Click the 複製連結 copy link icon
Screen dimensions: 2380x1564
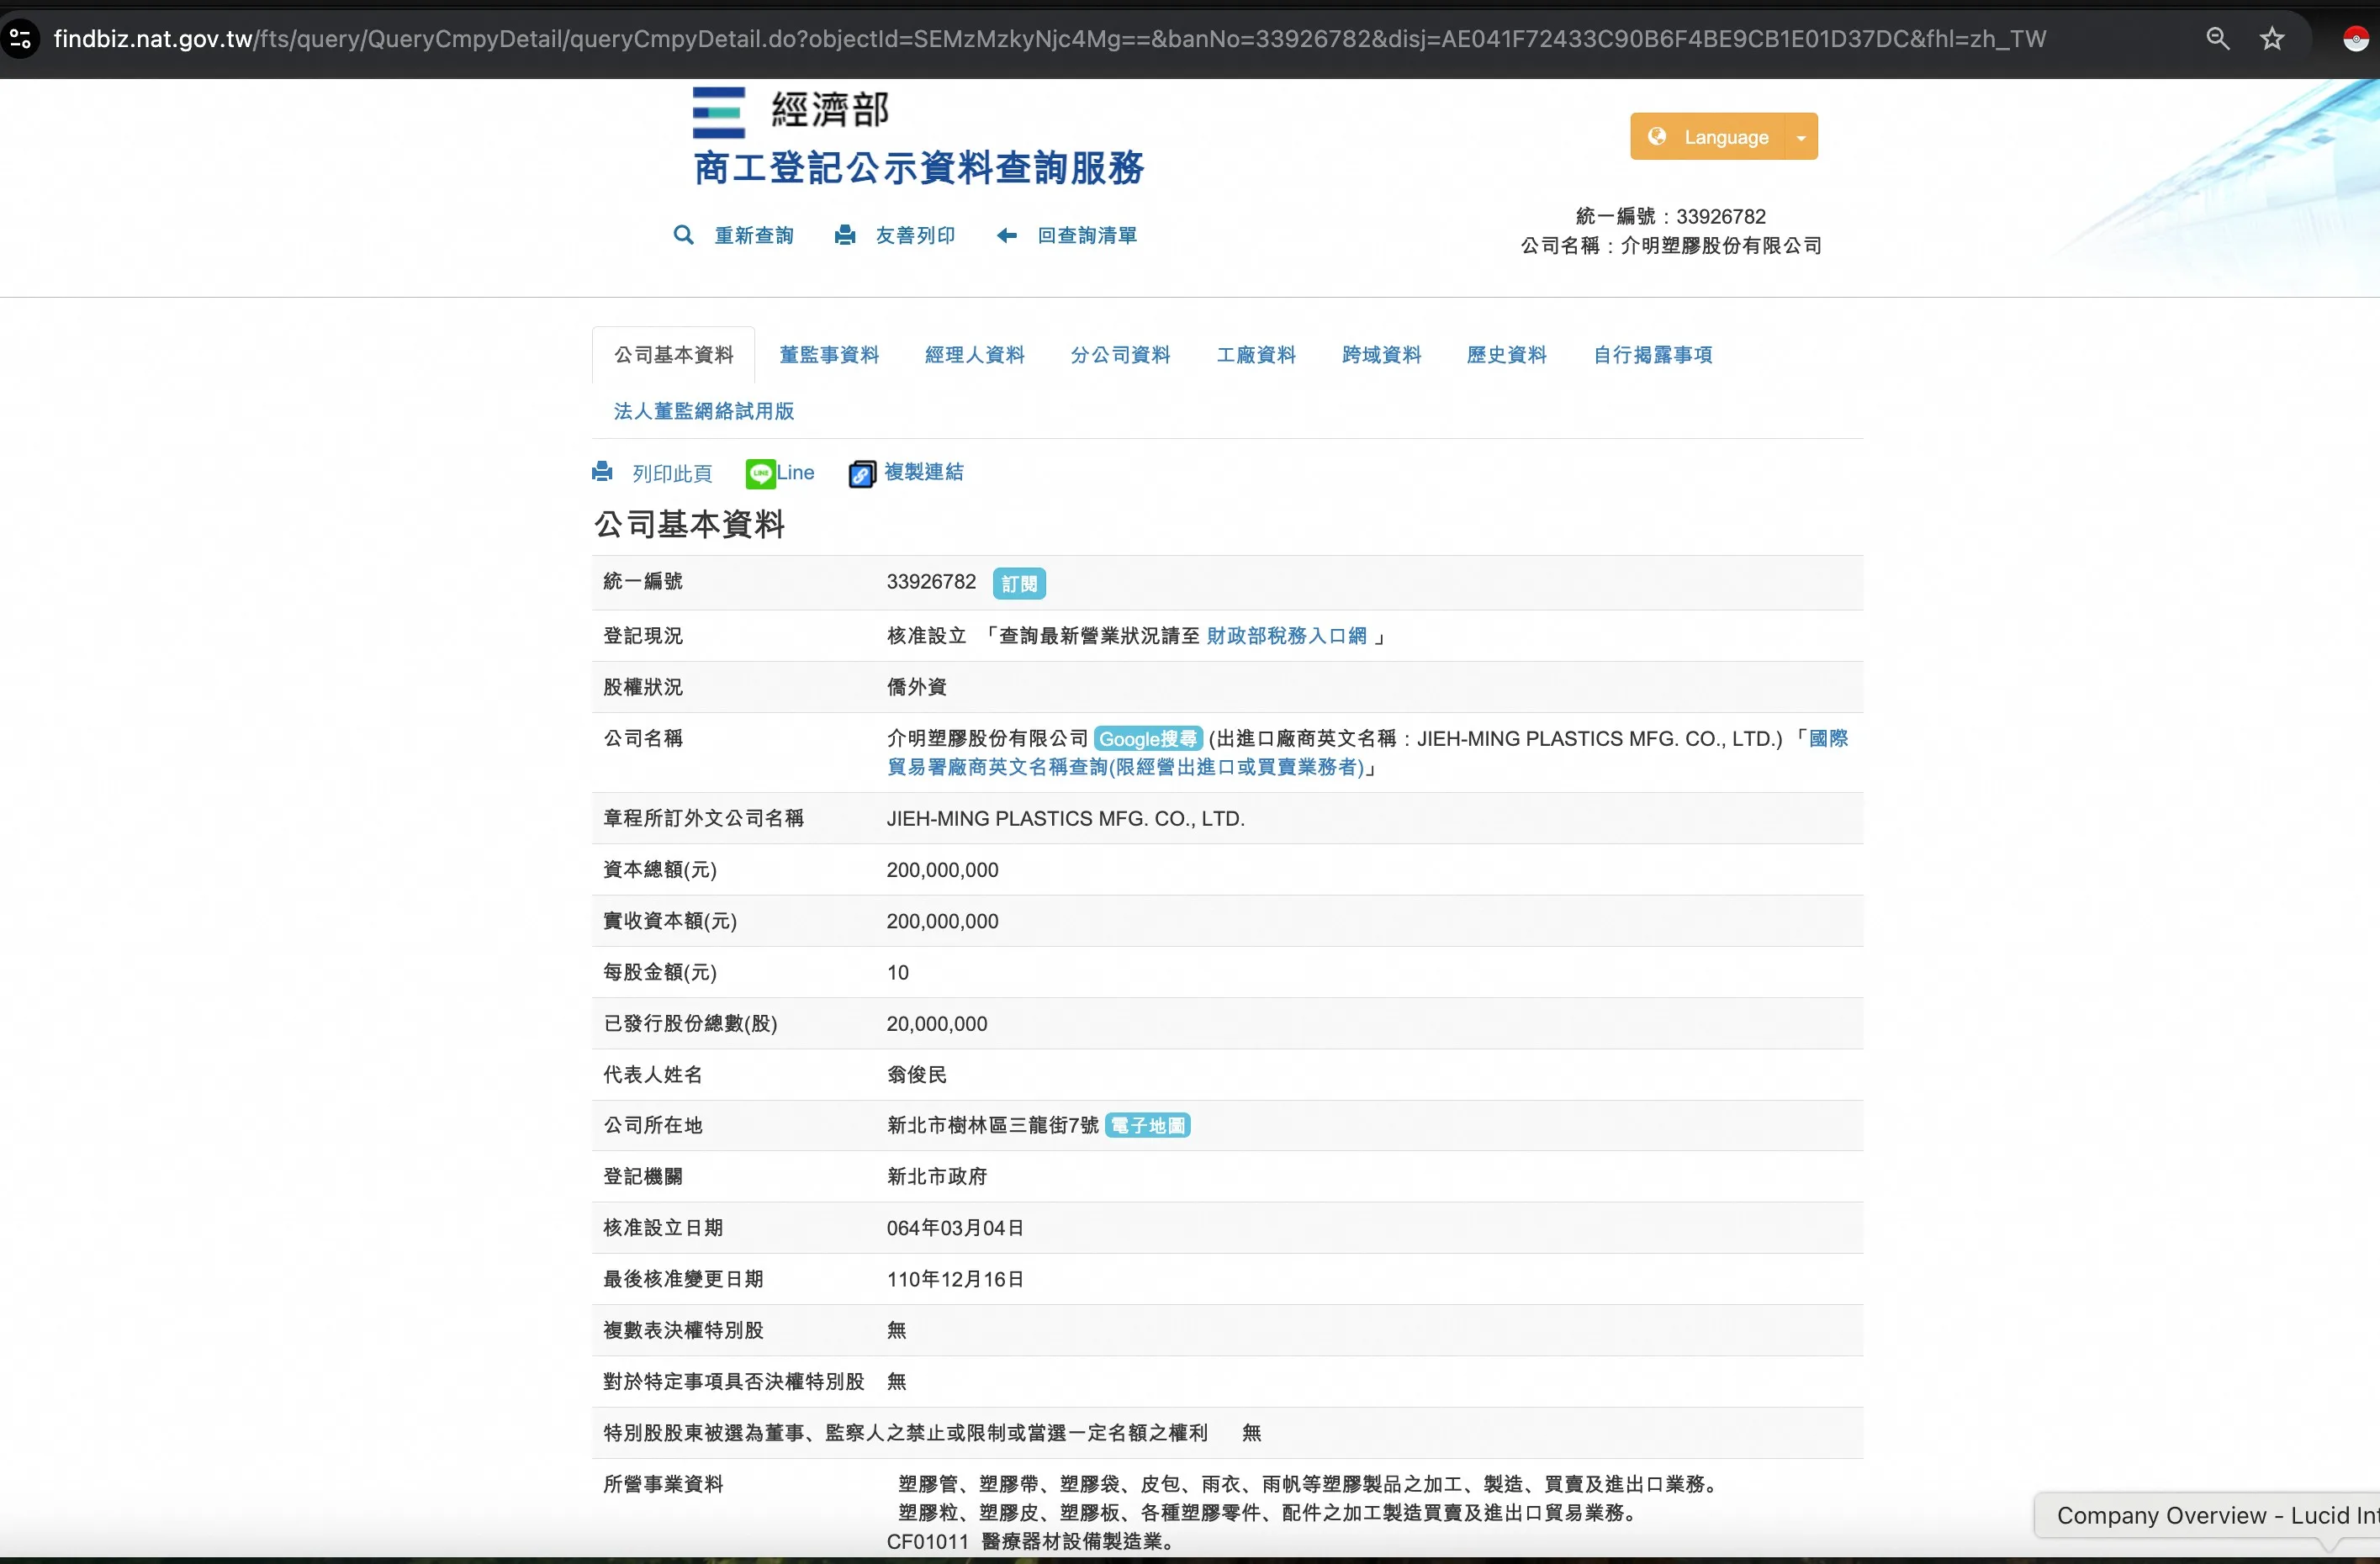coord(862,473)
